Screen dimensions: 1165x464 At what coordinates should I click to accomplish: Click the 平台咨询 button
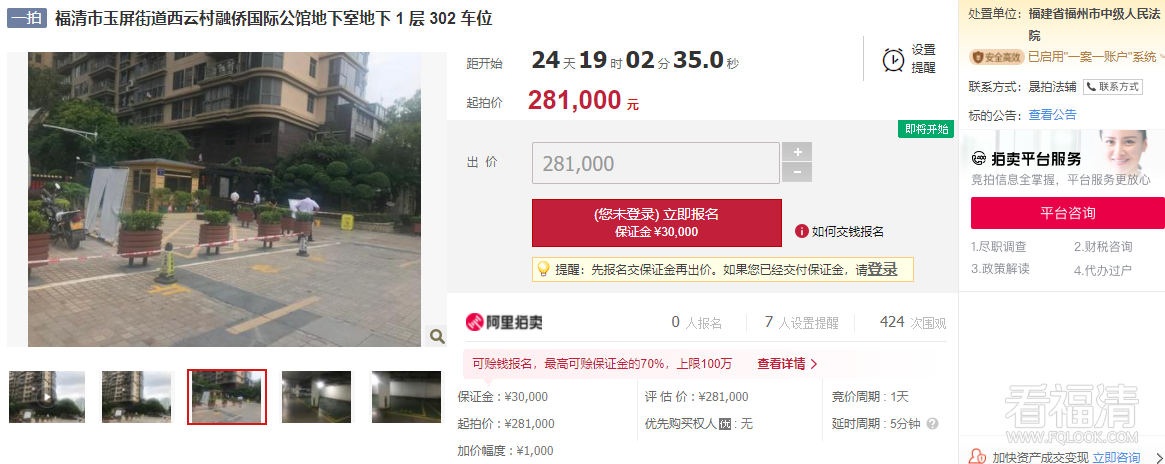(1068, 213)
